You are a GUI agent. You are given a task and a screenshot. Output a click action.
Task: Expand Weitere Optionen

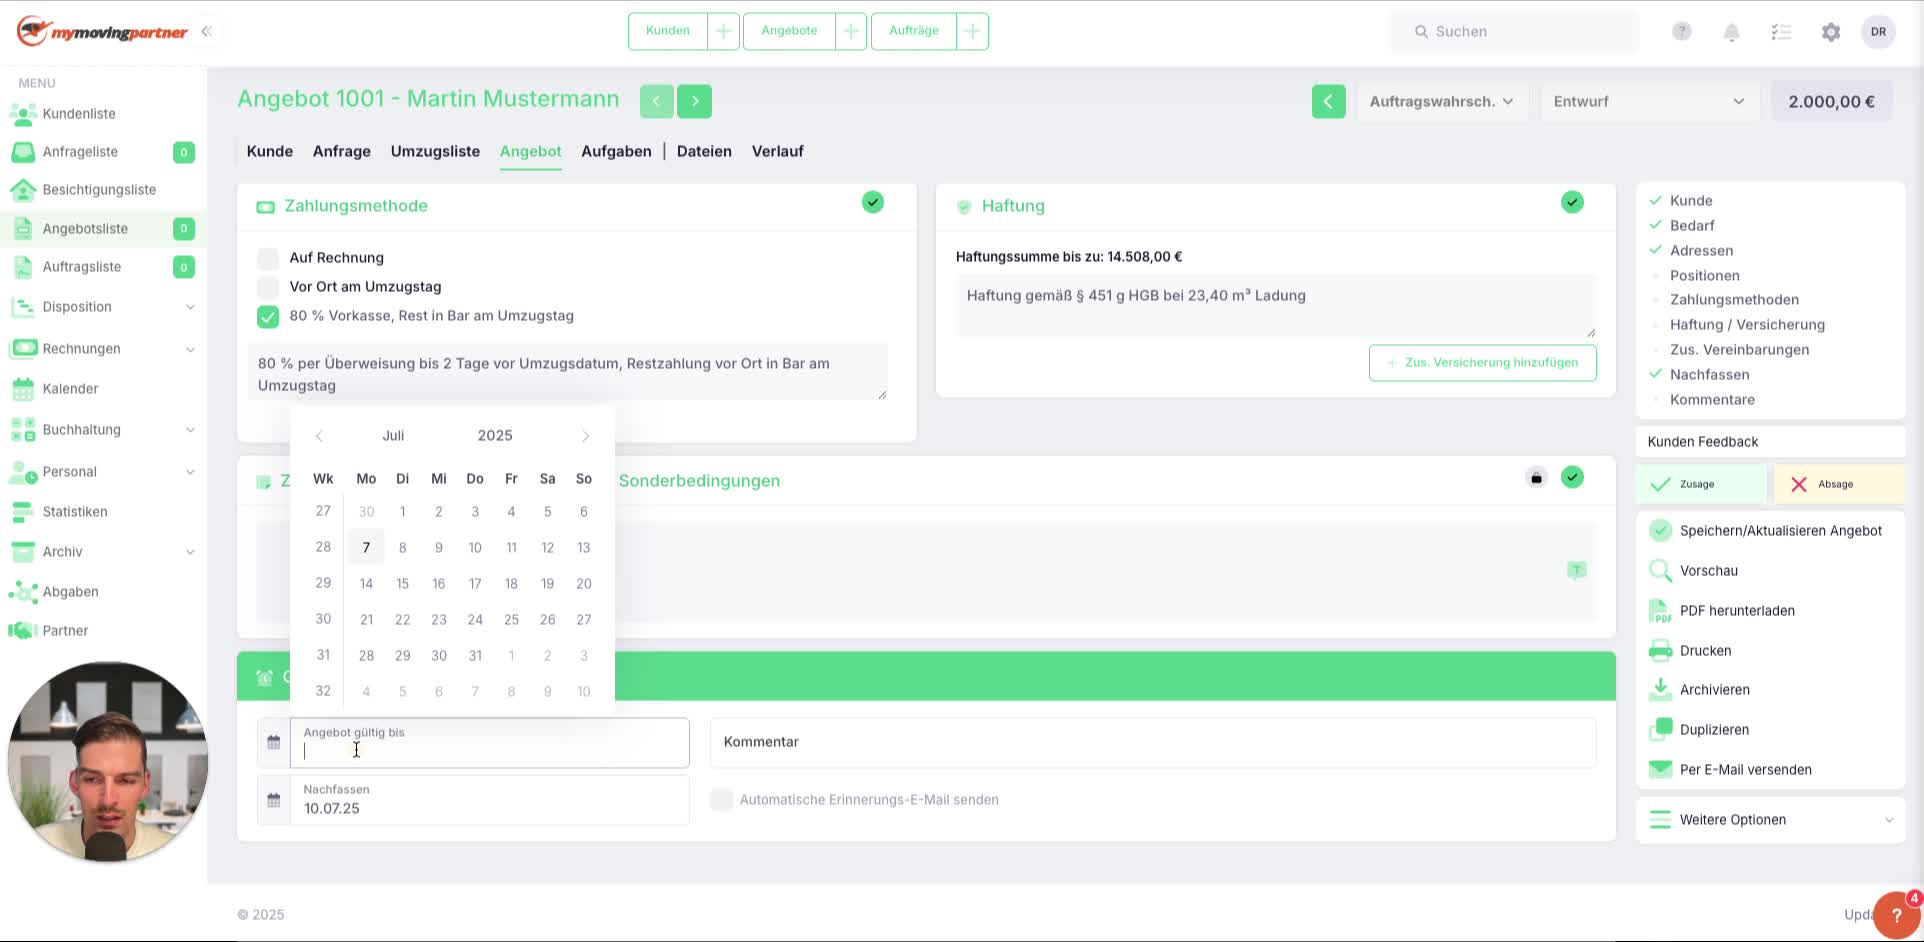pos(1770,820)
